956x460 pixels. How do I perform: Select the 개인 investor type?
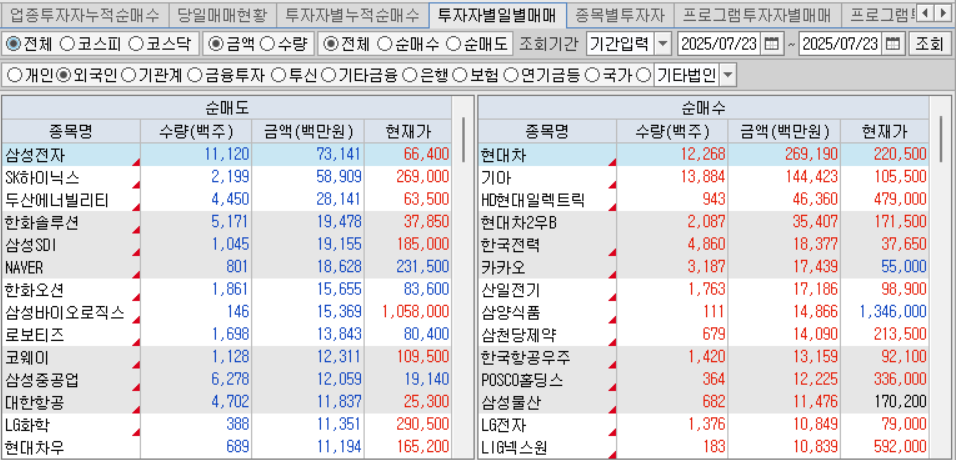13,76
